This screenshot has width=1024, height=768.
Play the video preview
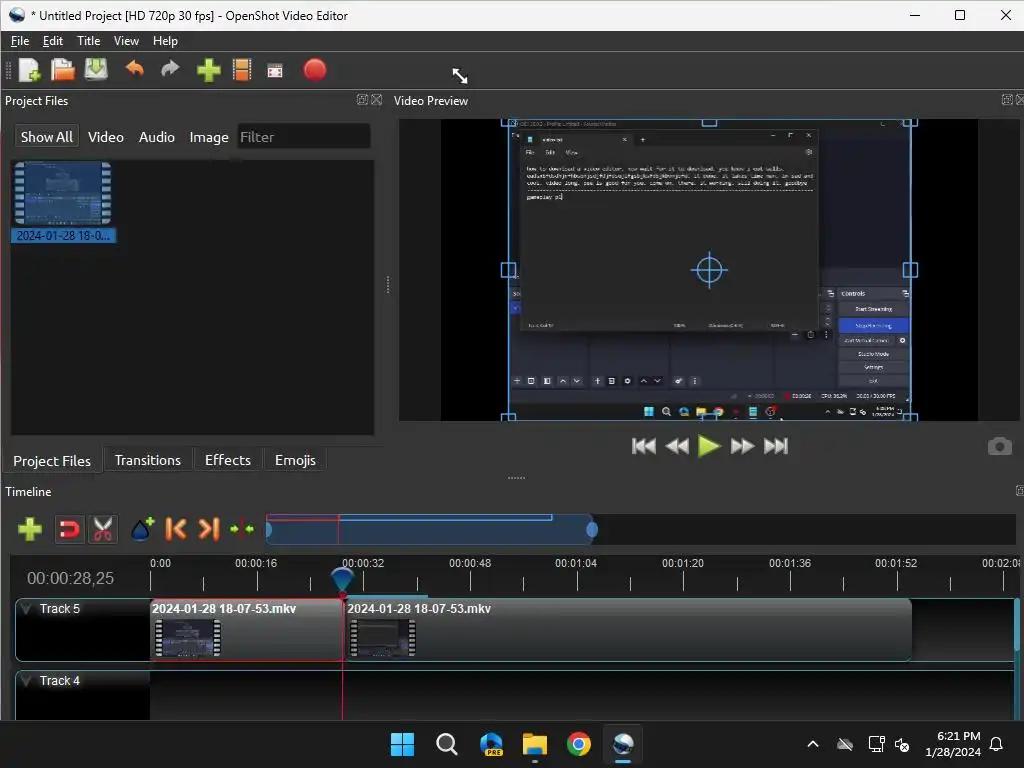(x=709, y=446)
